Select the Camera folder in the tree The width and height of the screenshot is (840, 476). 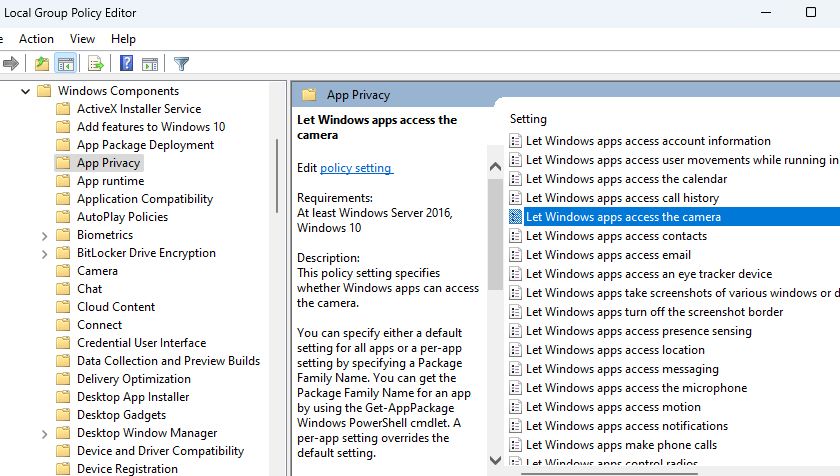[97, 271]
